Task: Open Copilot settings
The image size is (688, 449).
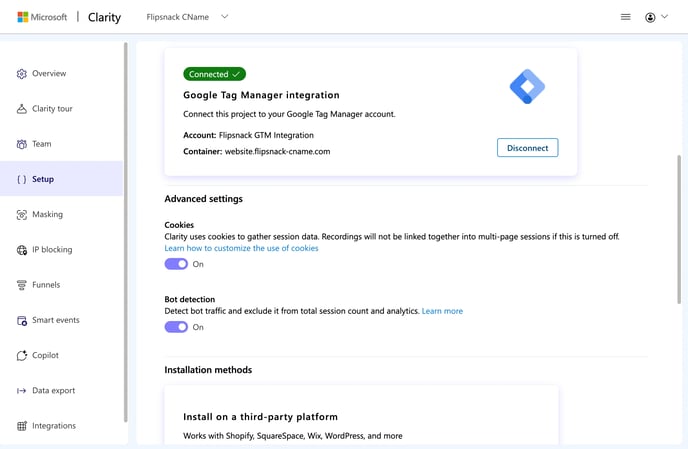Action: [x=61, y=356]
